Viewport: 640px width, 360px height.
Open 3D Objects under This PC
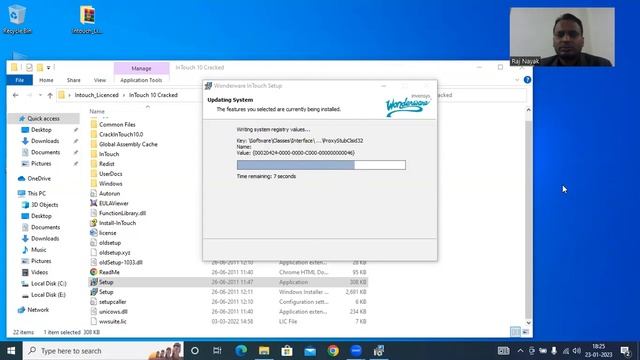pos(44,205)
